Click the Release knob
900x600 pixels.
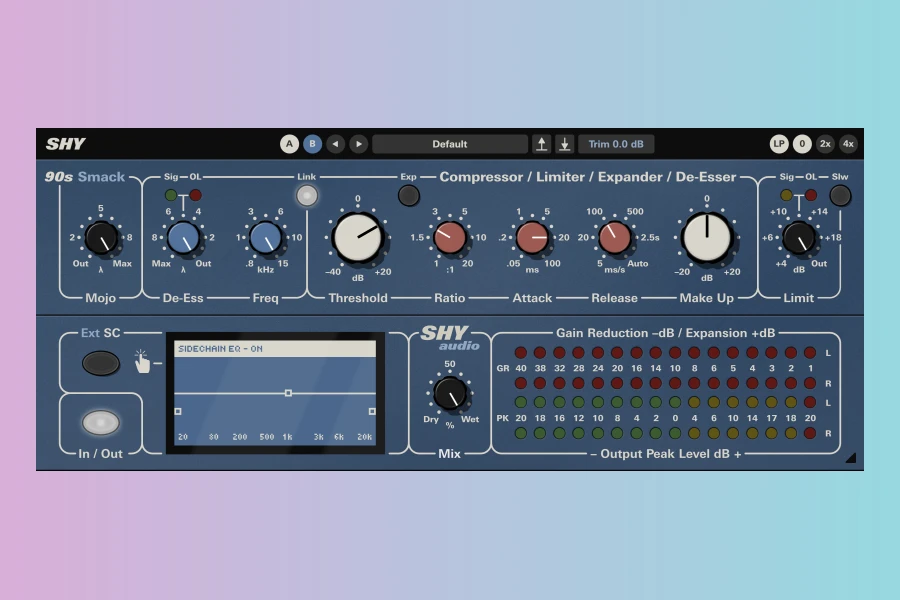[615, 238]
